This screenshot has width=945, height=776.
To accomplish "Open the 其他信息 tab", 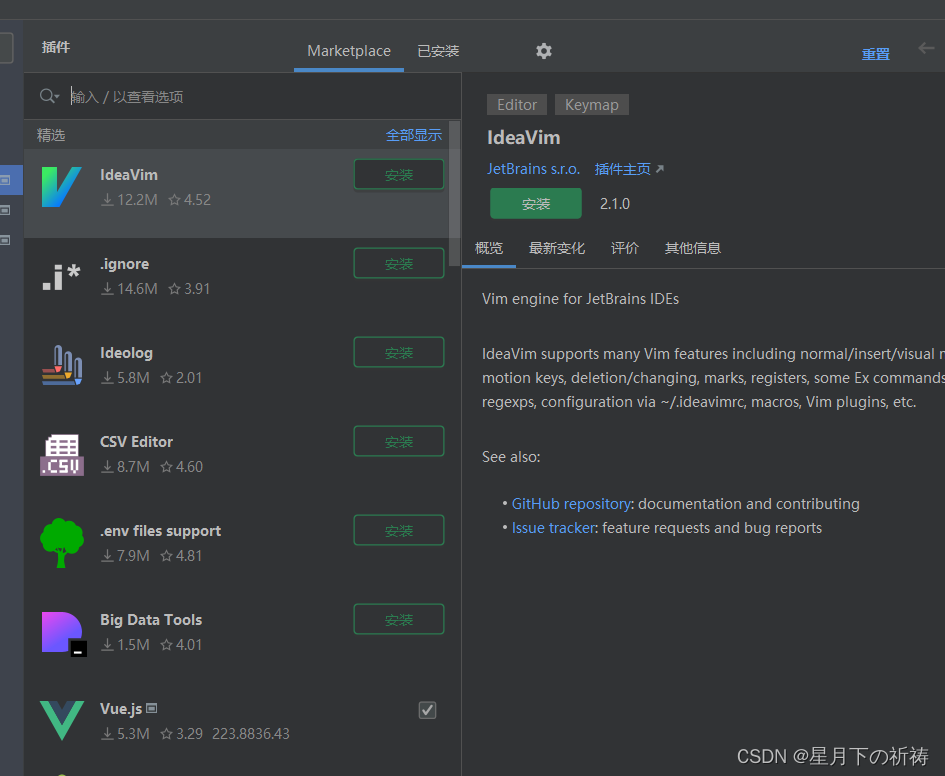I will 692,248.
